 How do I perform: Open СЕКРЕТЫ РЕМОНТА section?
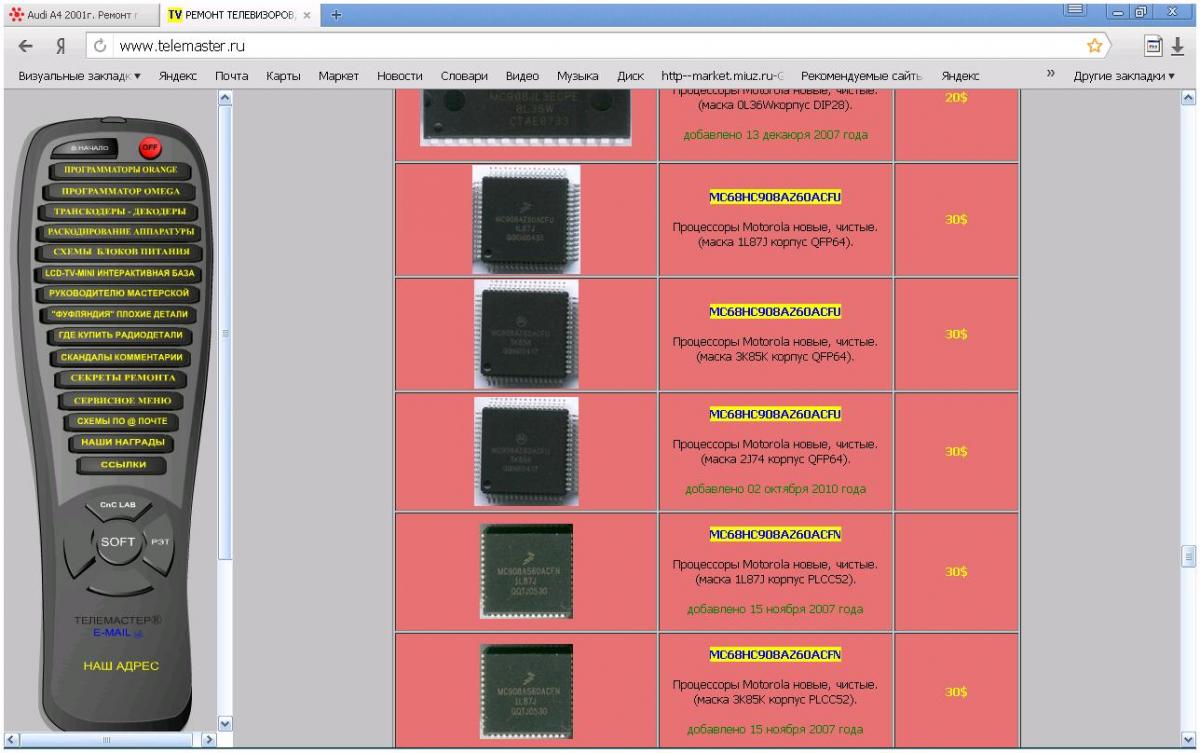(x=121, y=378)
